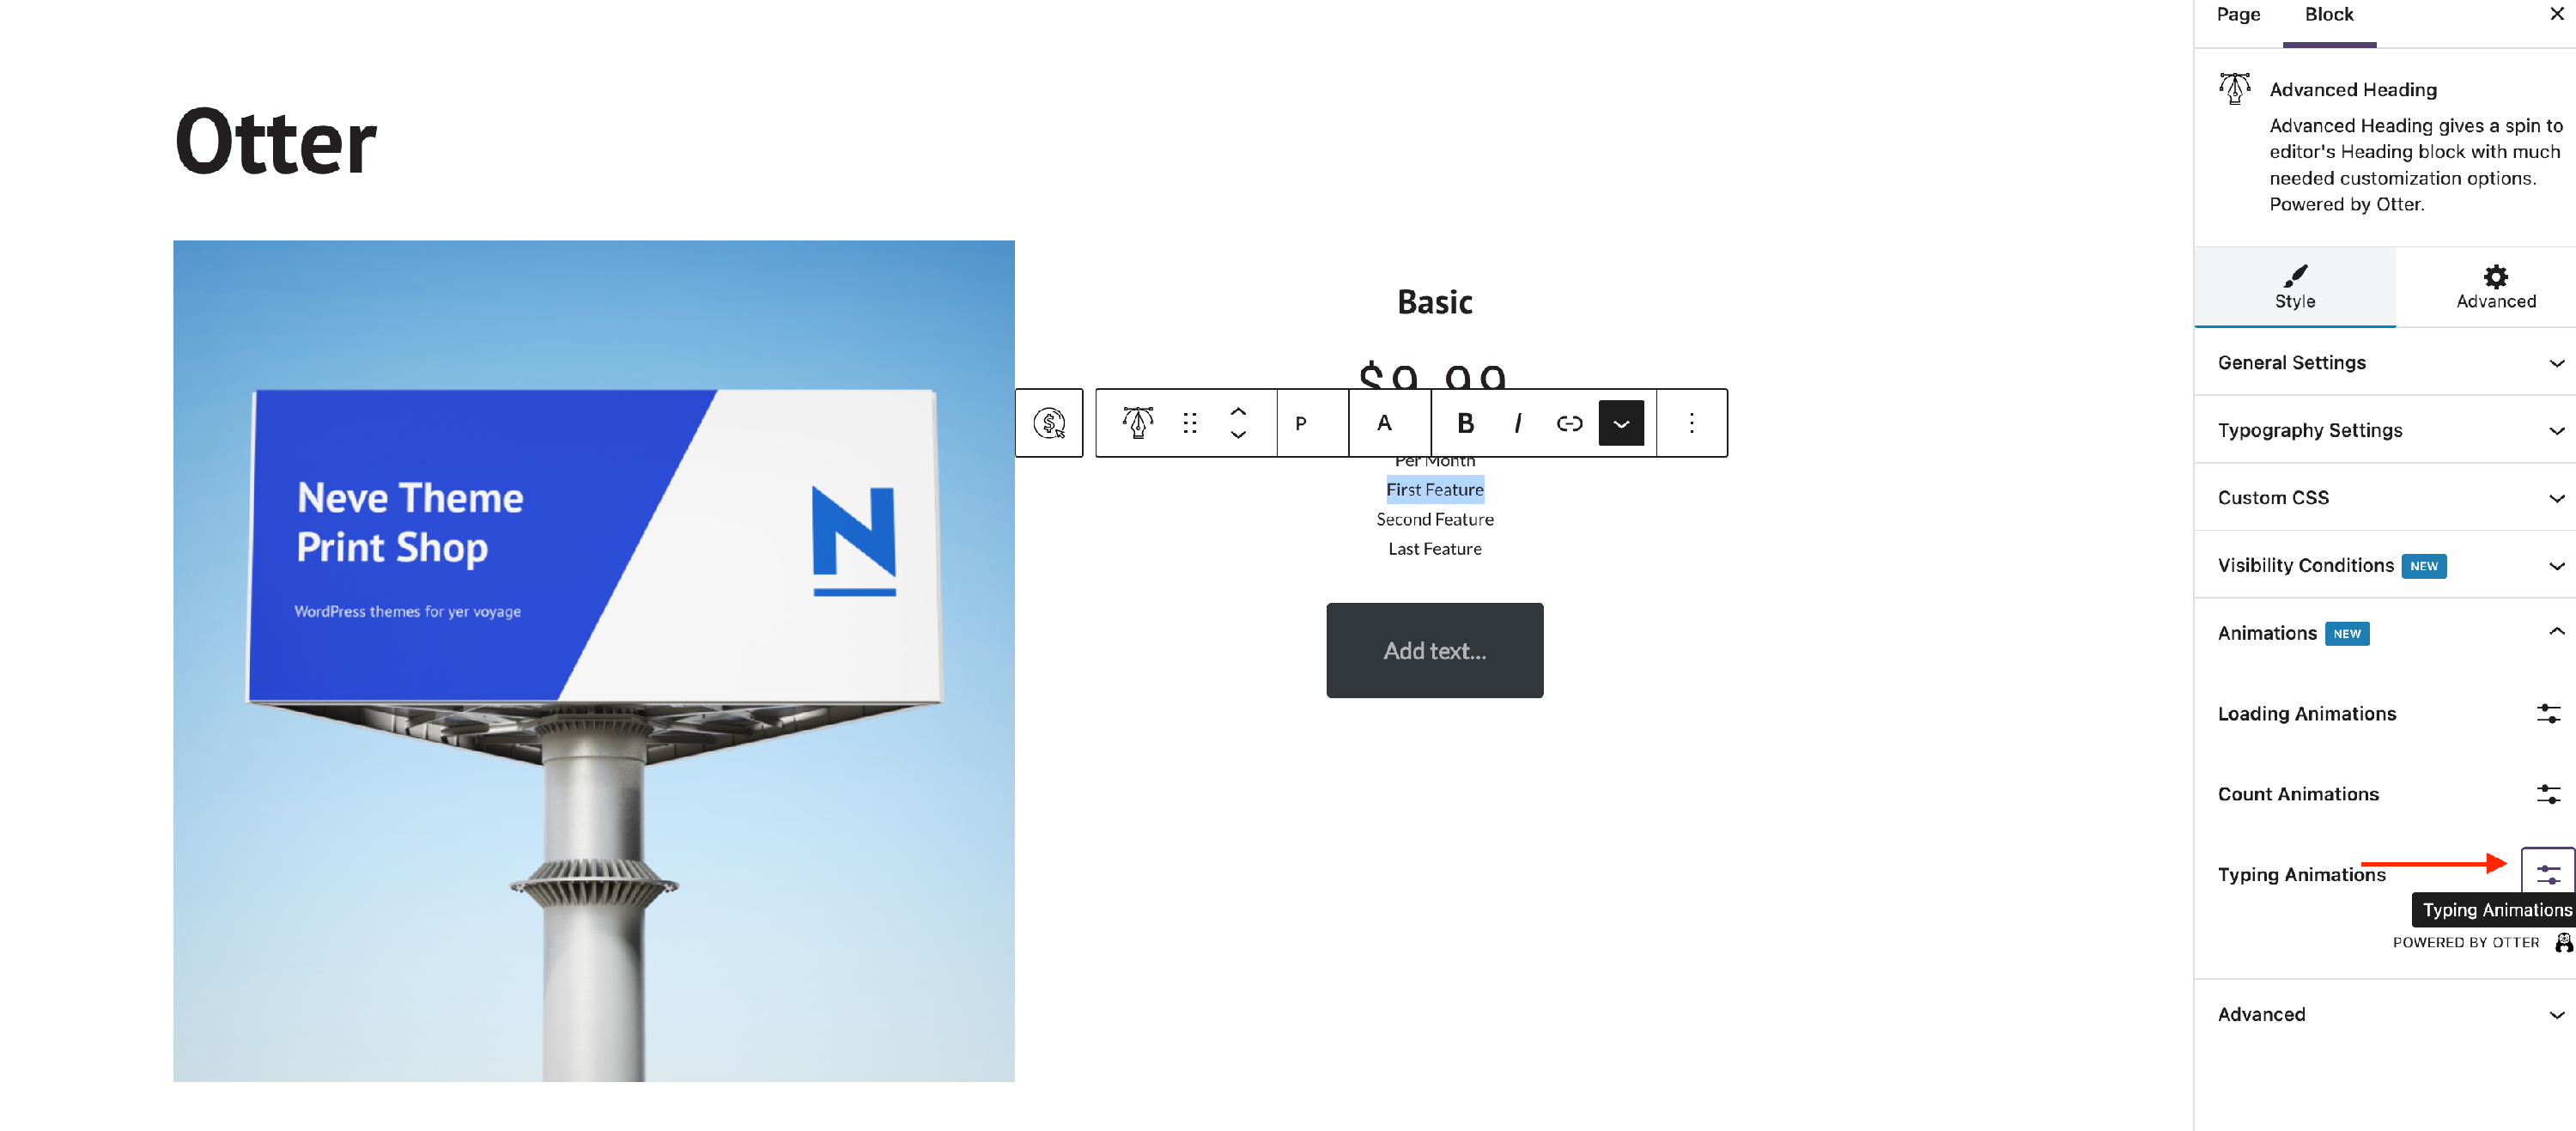Viewport: 2576px width, 1131px height.
Task: Collapse the Animations panel
Action: (x=2385, y=633)
